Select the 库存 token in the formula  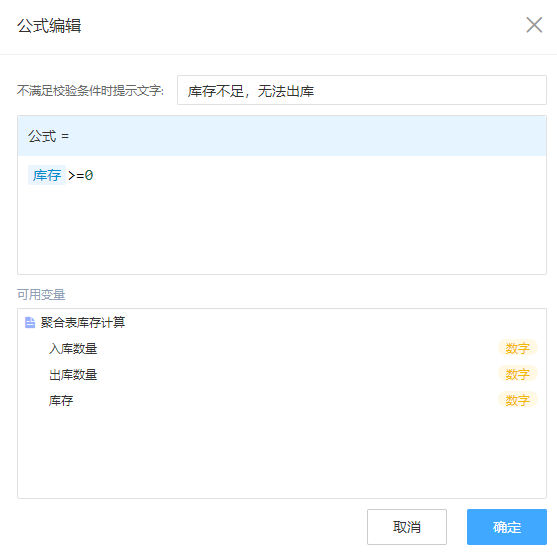tap(47, 175)
